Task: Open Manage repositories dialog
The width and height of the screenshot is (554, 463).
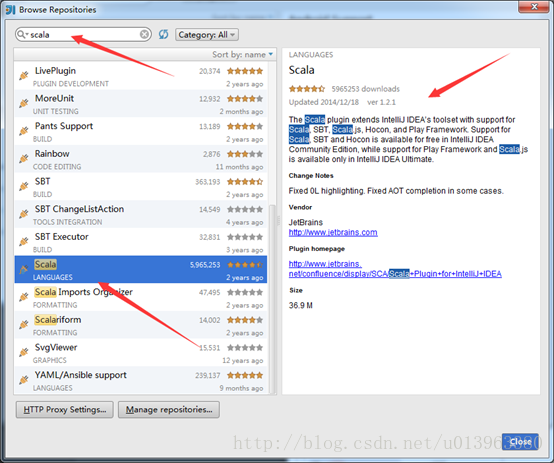Action: [169, 410]
